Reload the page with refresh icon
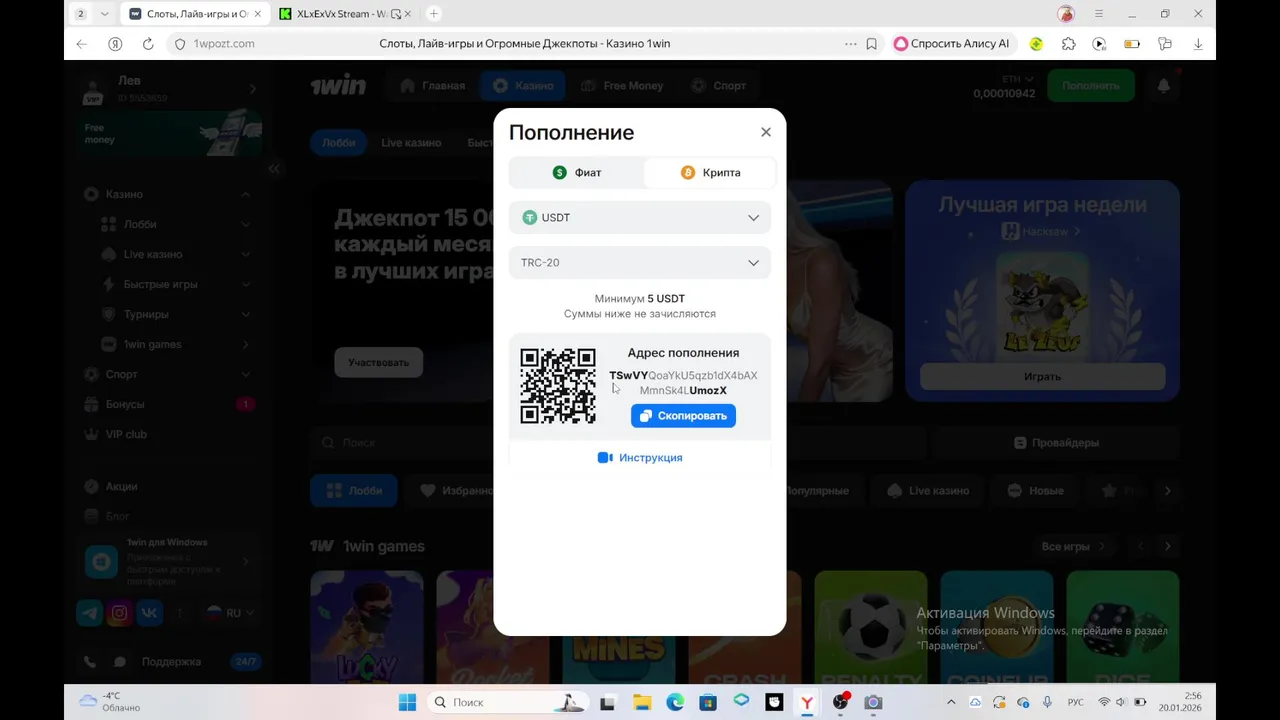Image resolution: width=1280 pixels, height=720 pixels. click(148, 44)
